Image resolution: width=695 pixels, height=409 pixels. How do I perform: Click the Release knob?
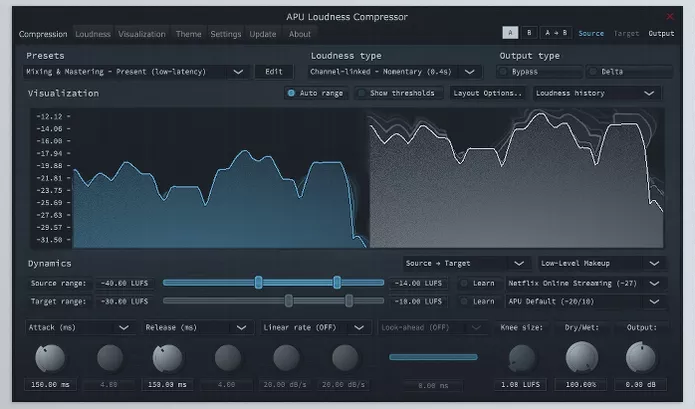coord(168,358)
